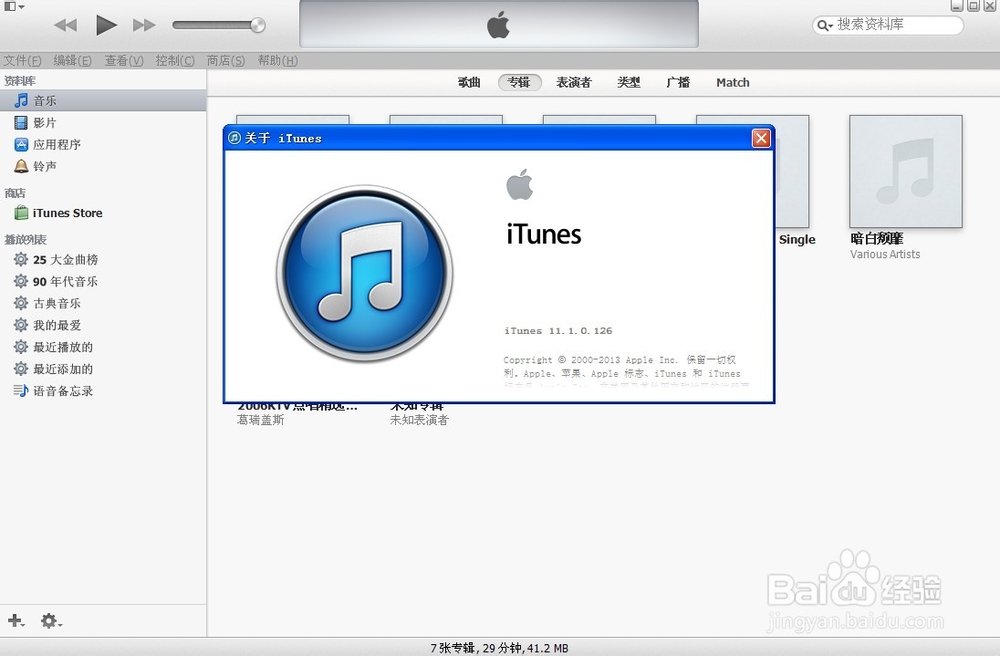This screenshot has height=656, width=1000.
Task: Click 葛瑞盖斯 artist label
Action: 261,420
